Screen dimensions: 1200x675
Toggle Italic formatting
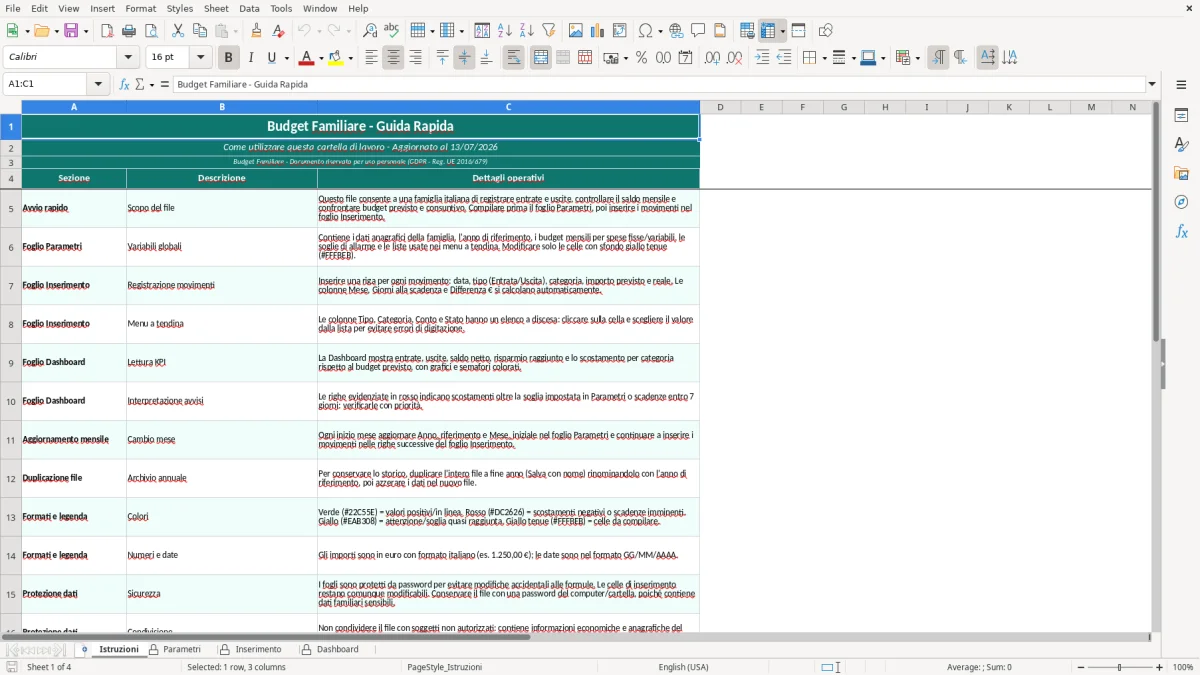click(250, 58)
